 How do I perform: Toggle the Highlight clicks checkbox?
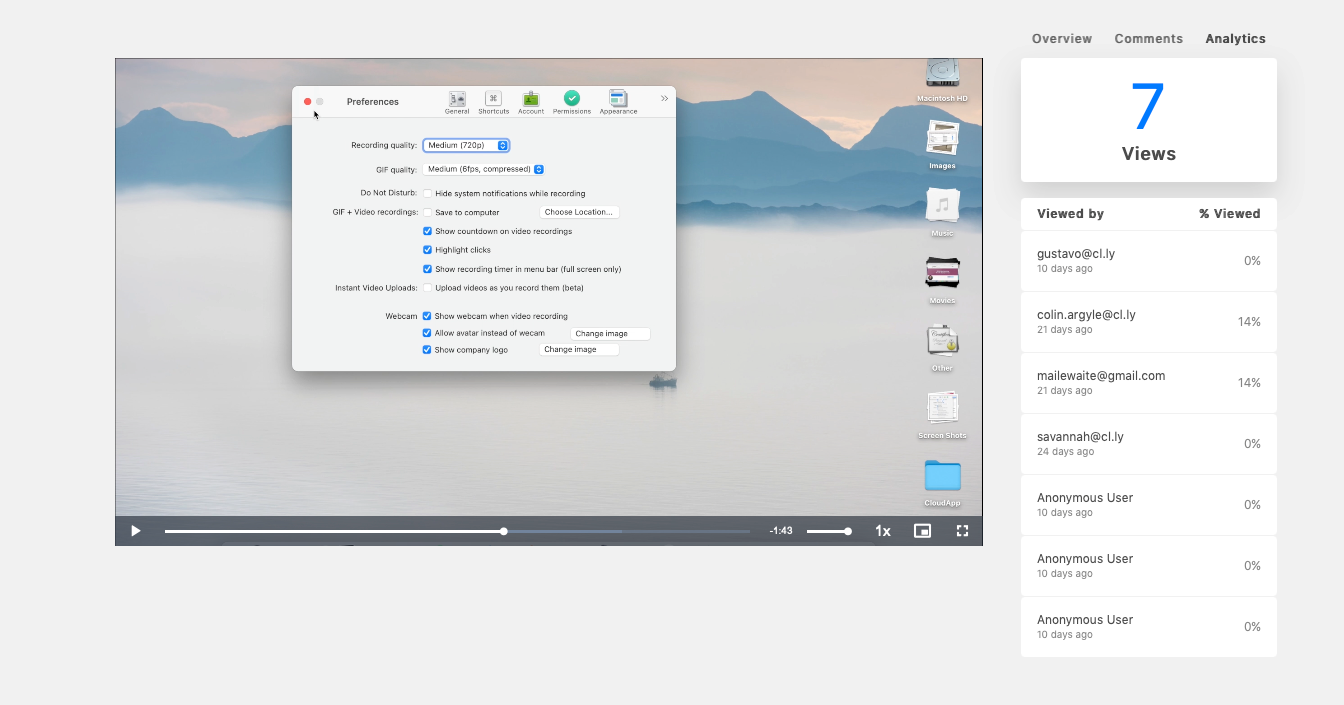click(x=427, y=250)
